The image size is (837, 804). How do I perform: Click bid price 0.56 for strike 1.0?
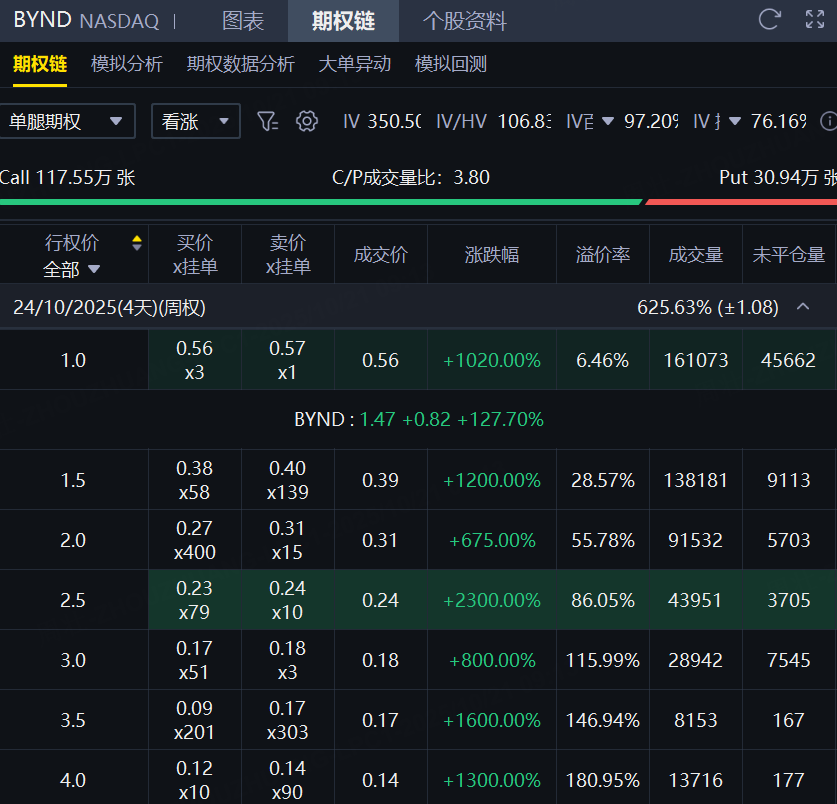[x=194, y=349]
